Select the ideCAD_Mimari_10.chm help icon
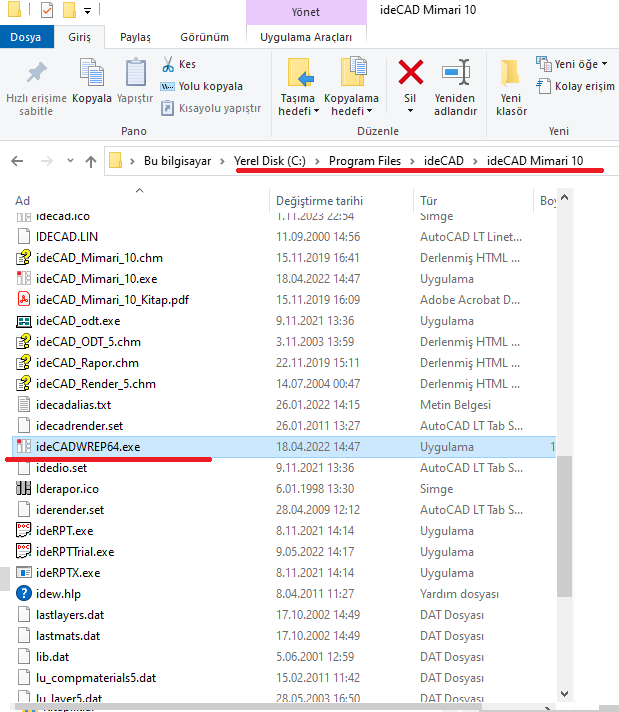 pyautogui.click(x=24, y=258)
